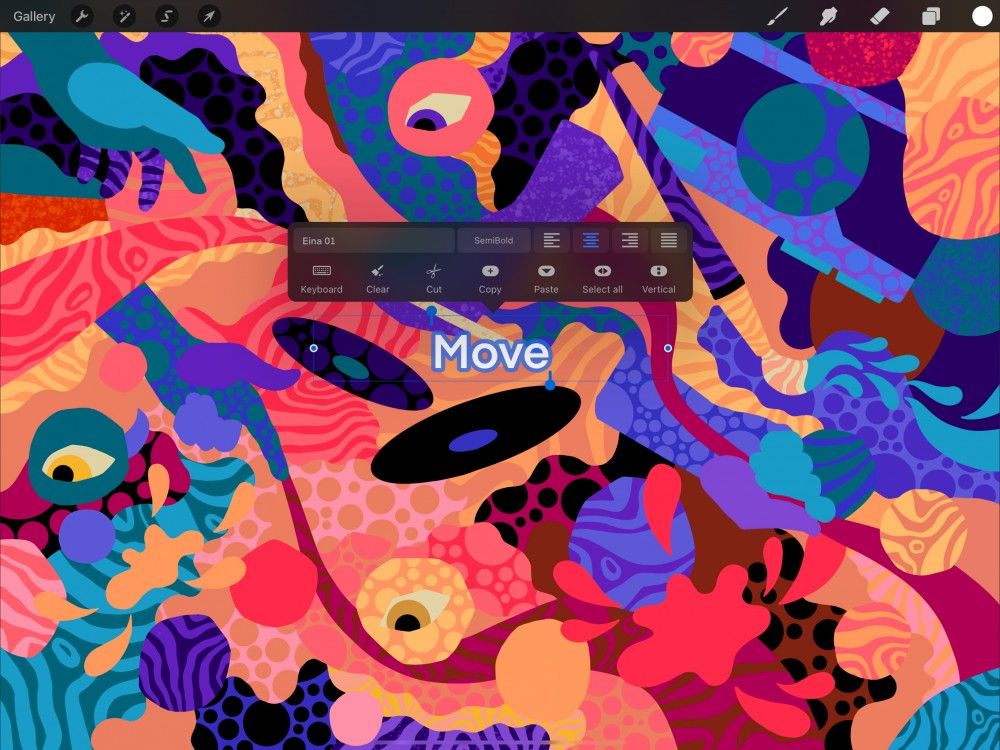Pick the Paint brush tool

tap(778, 16)
